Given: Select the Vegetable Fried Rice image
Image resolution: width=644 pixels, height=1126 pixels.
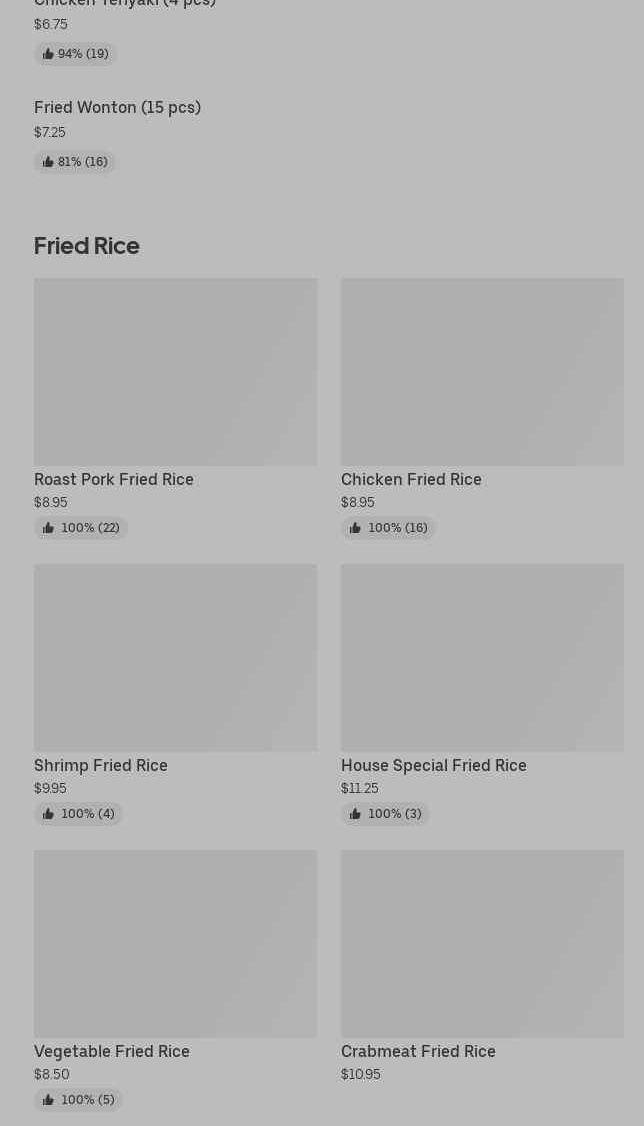Looking at the screenshot, I should (175, 944).
